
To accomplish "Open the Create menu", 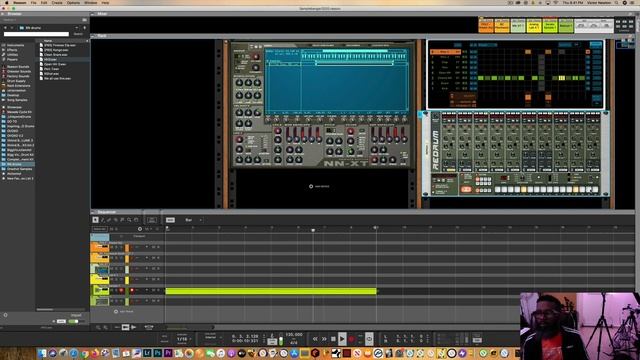I will coord(57,2).
